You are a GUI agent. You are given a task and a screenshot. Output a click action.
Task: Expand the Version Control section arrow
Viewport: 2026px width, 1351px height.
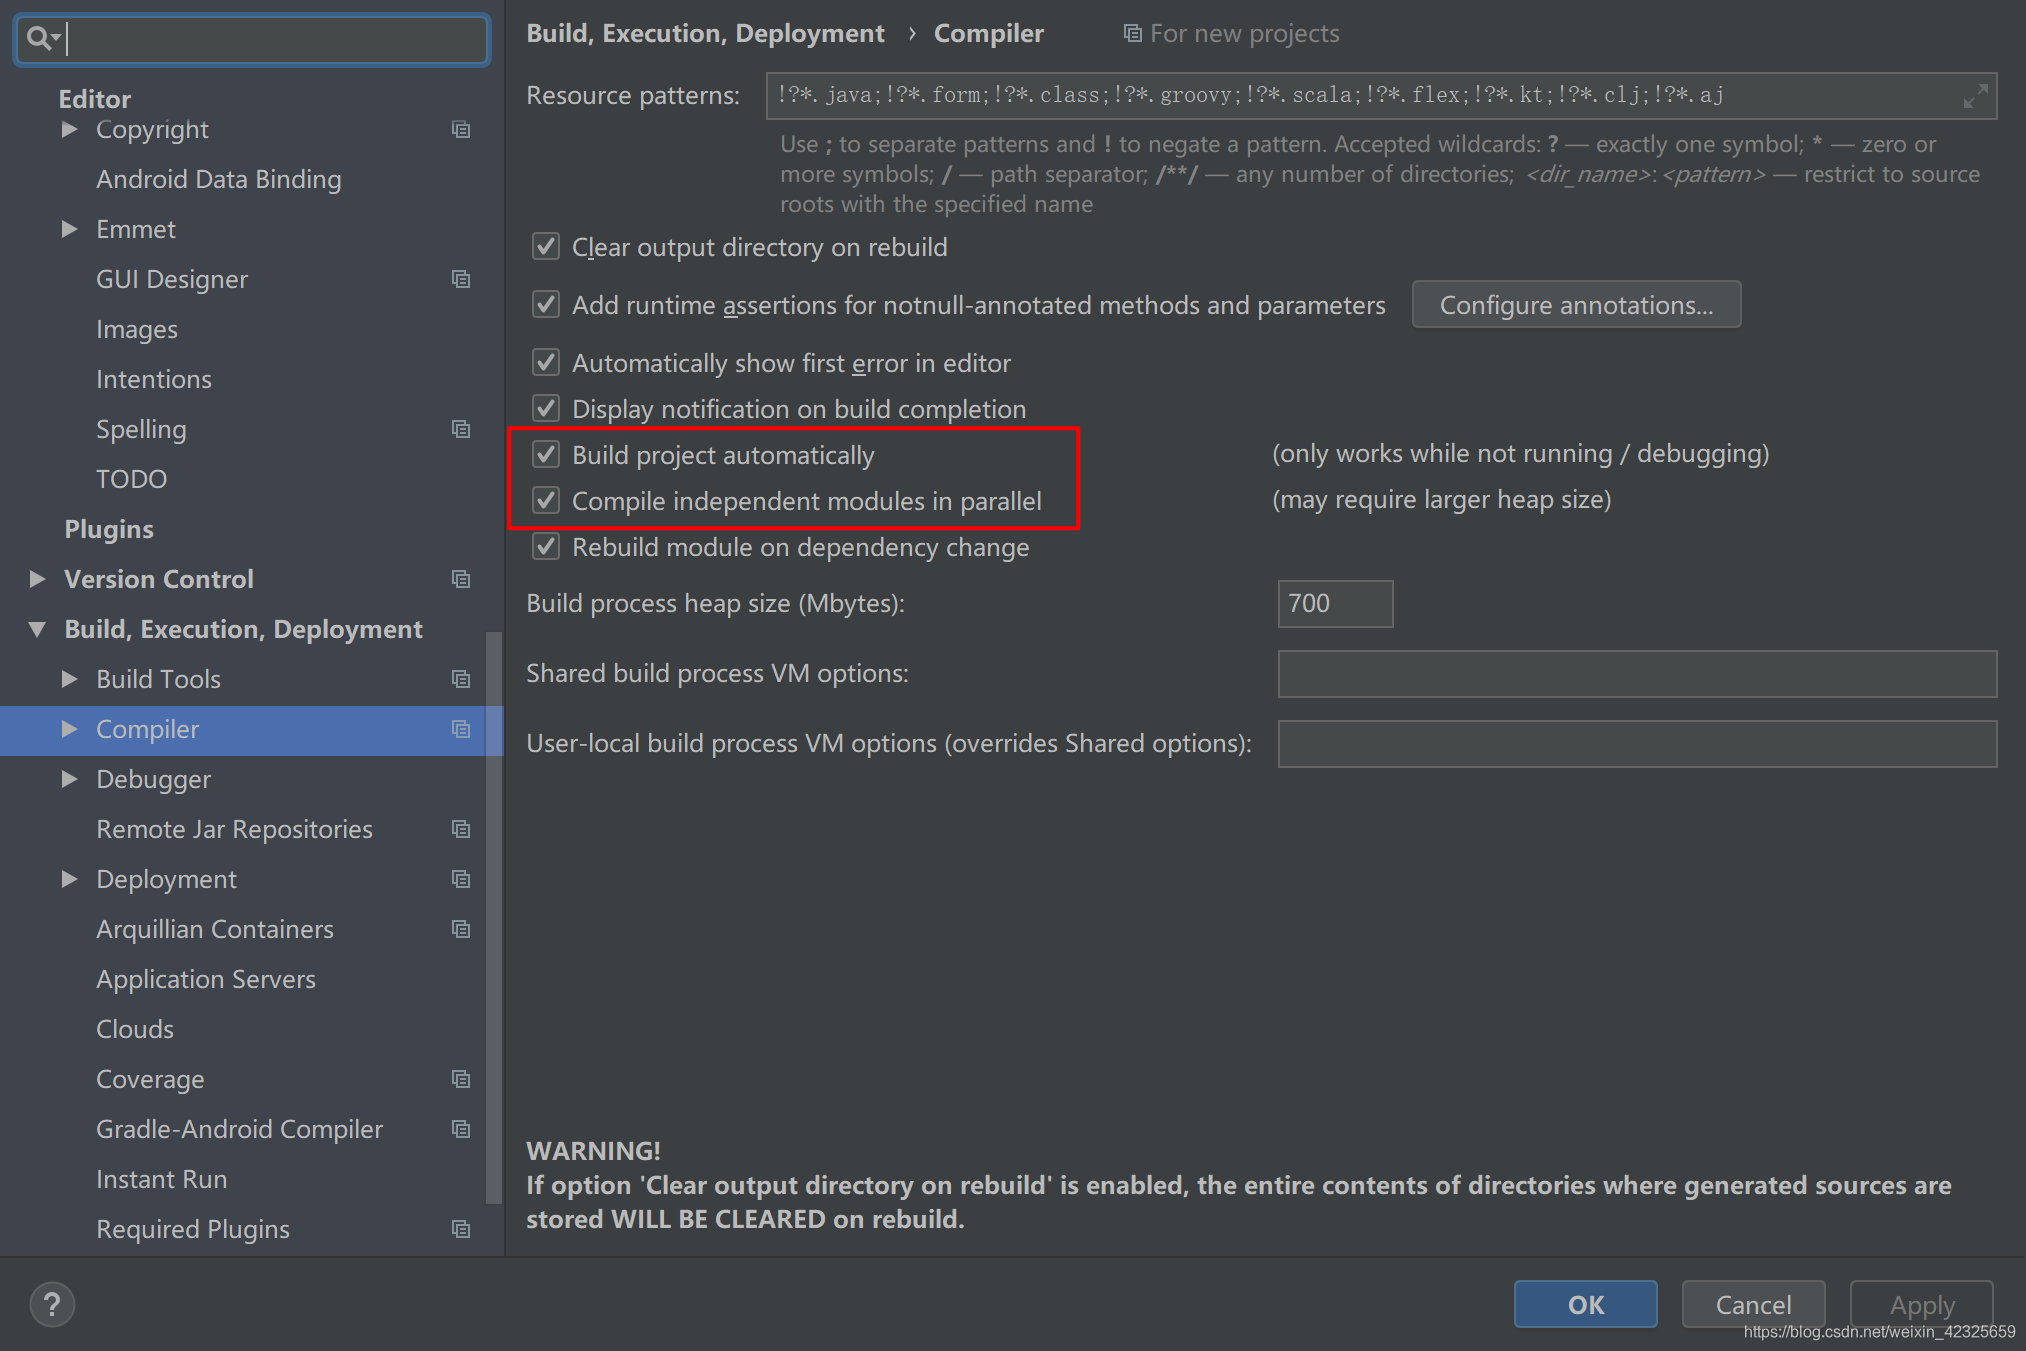tap(37, 579)
